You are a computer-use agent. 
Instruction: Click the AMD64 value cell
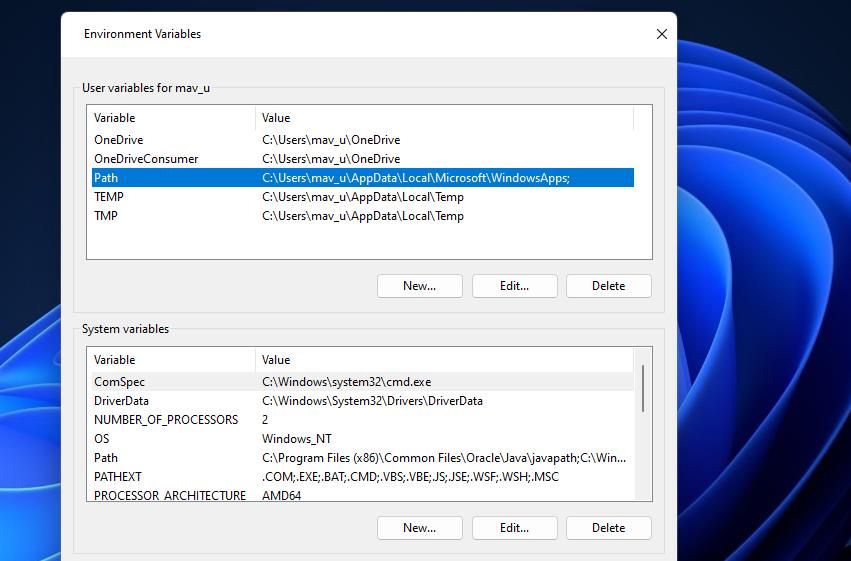281,495
